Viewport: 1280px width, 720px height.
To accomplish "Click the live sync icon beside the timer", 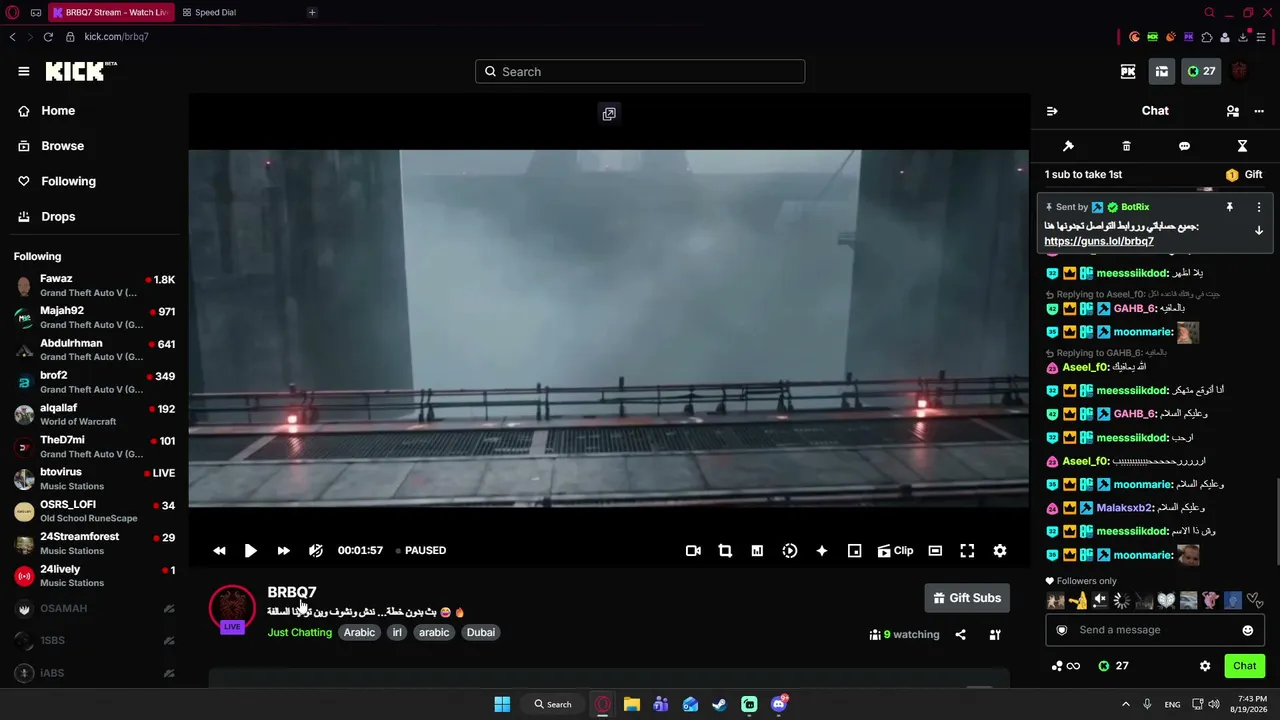I will (316, 551).
